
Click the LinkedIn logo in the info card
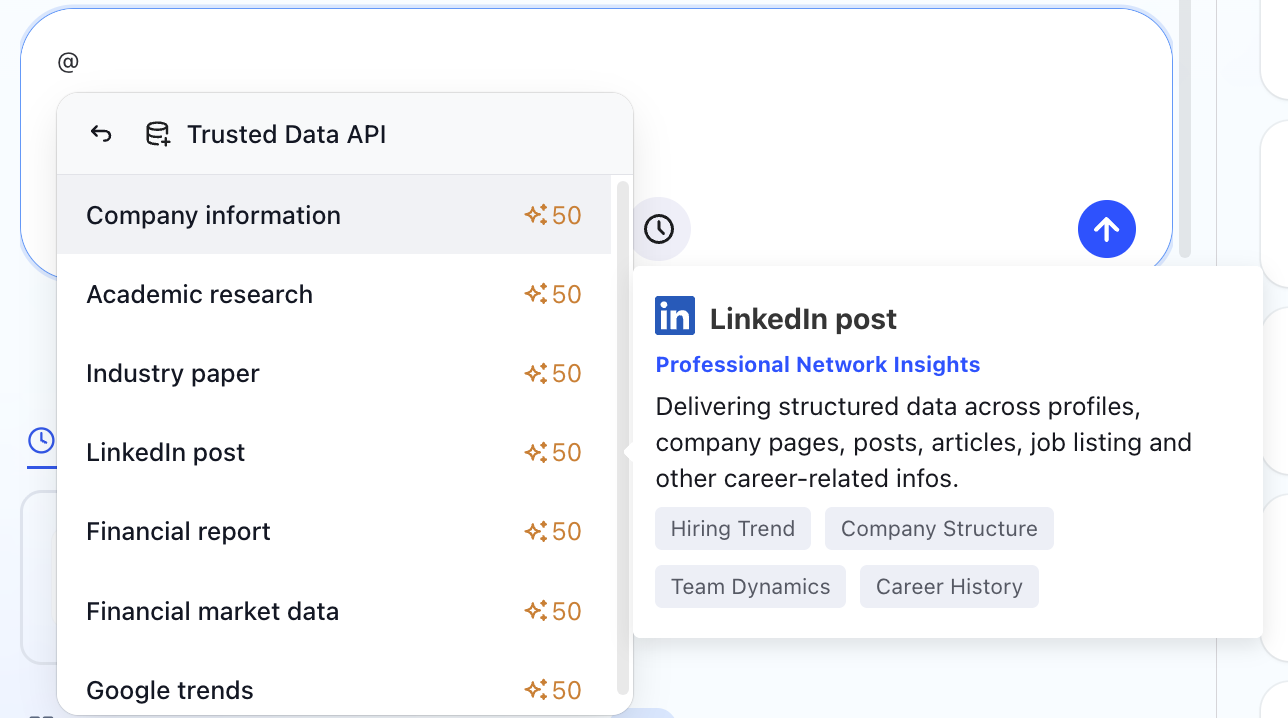tap(675, 316)
